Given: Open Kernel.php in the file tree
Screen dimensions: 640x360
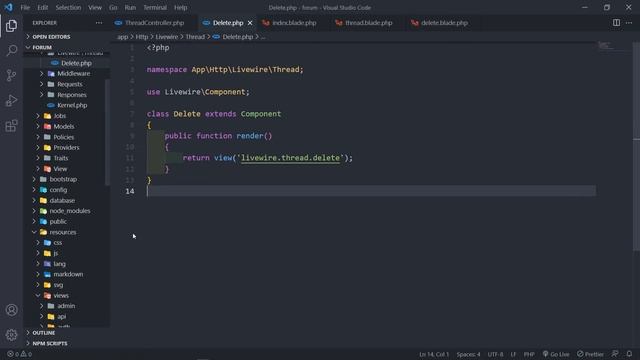Looking at the screenshot, I should pos(72,105).
